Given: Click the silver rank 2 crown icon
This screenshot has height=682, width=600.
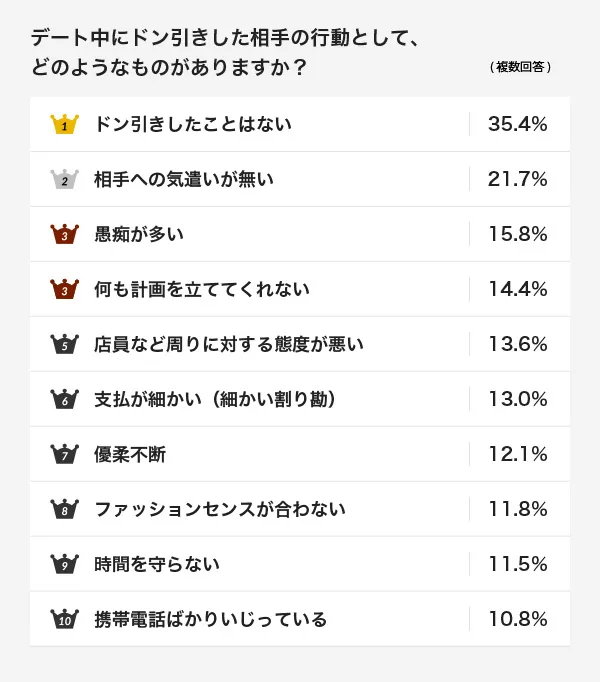Looking at the screenshot, I should coord(64,180).
